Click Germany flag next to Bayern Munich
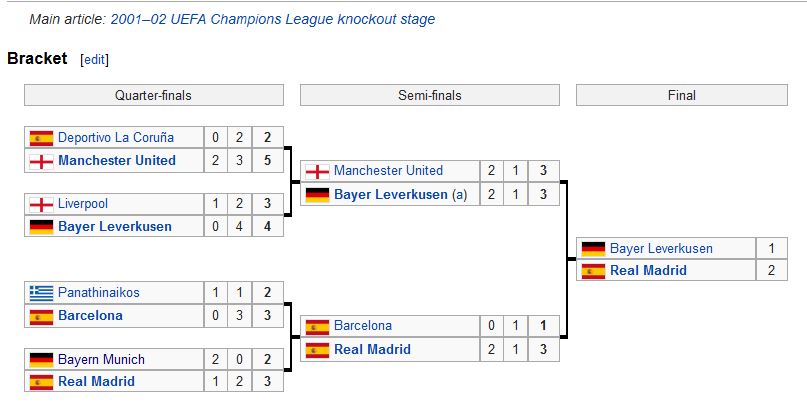807x405 pixels. click(x=41, y=359)
